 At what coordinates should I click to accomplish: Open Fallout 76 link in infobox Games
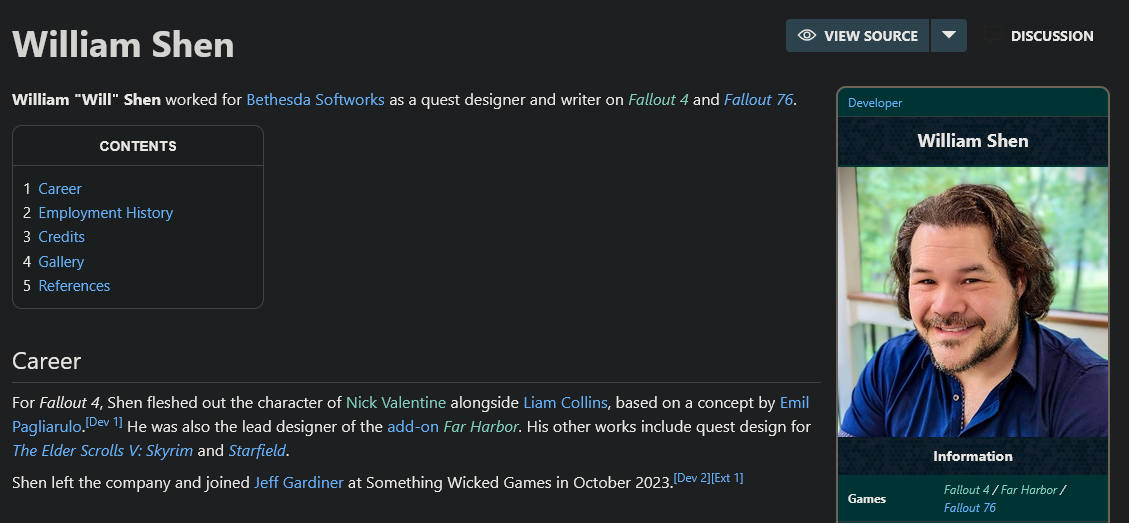pos(969,508)
